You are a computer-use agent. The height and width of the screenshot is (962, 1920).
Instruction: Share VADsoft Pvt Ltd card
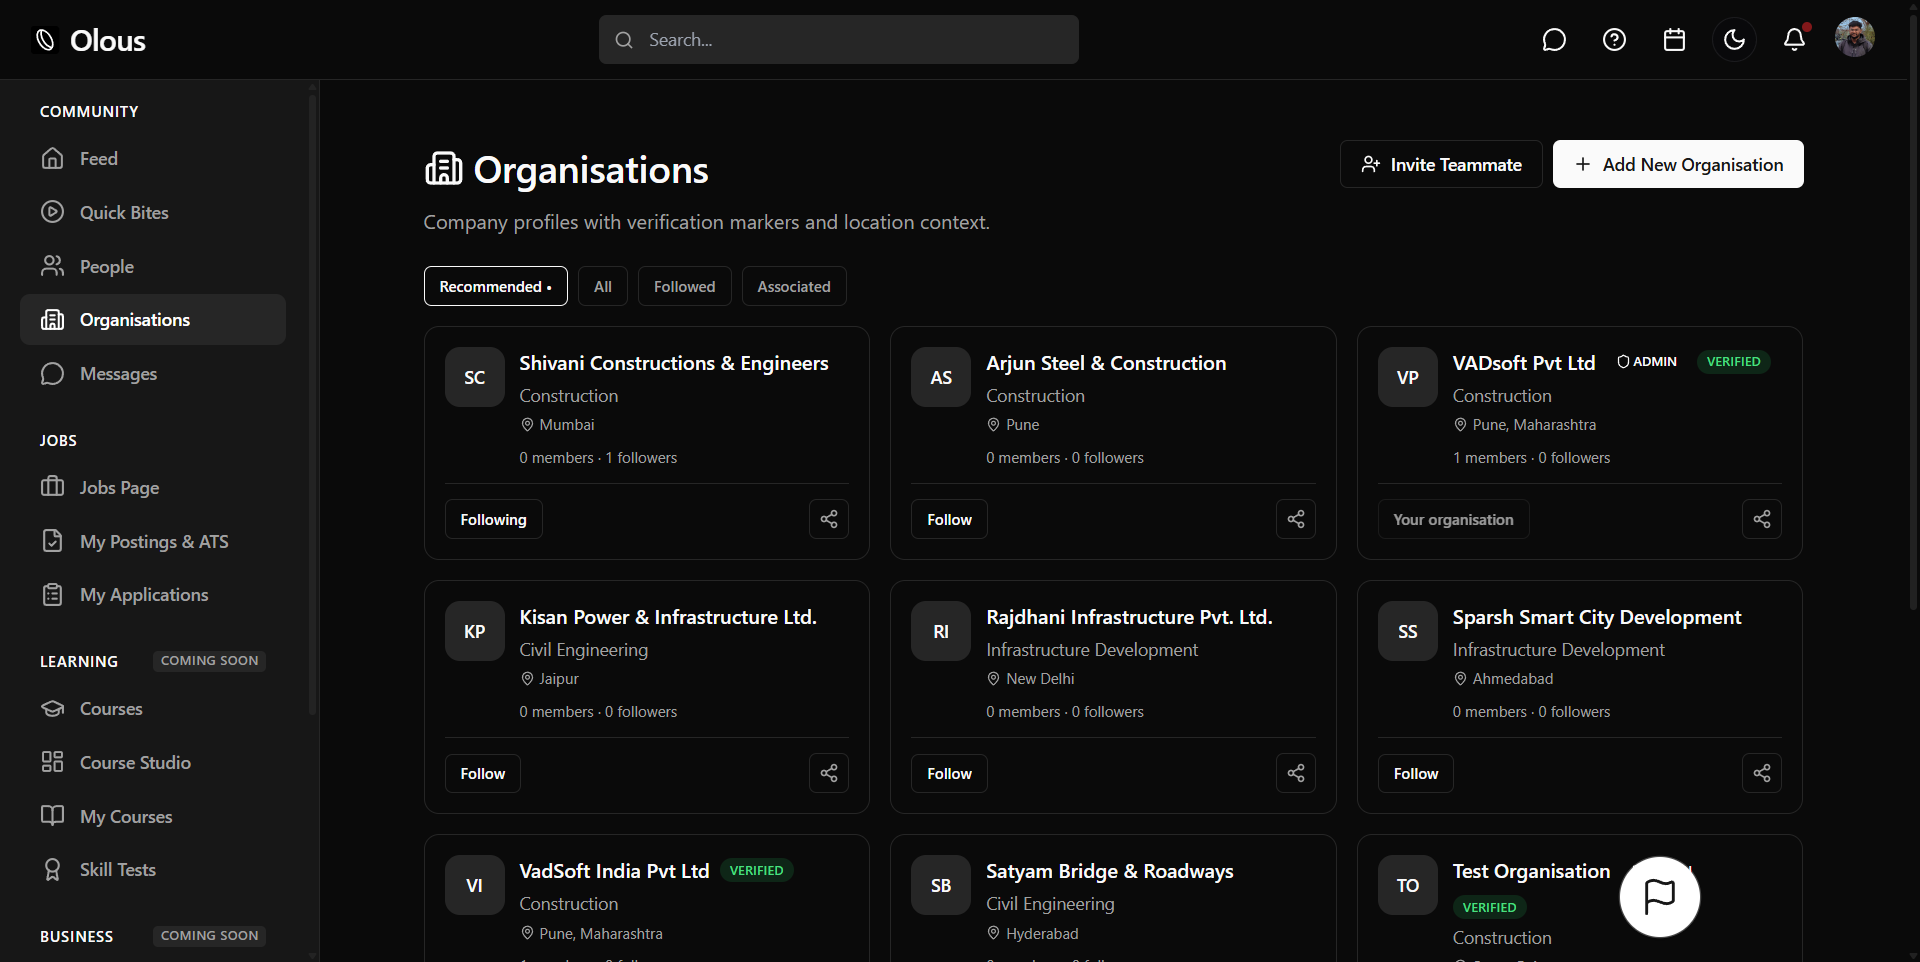pyautogui.click(x=1762, y=519)
